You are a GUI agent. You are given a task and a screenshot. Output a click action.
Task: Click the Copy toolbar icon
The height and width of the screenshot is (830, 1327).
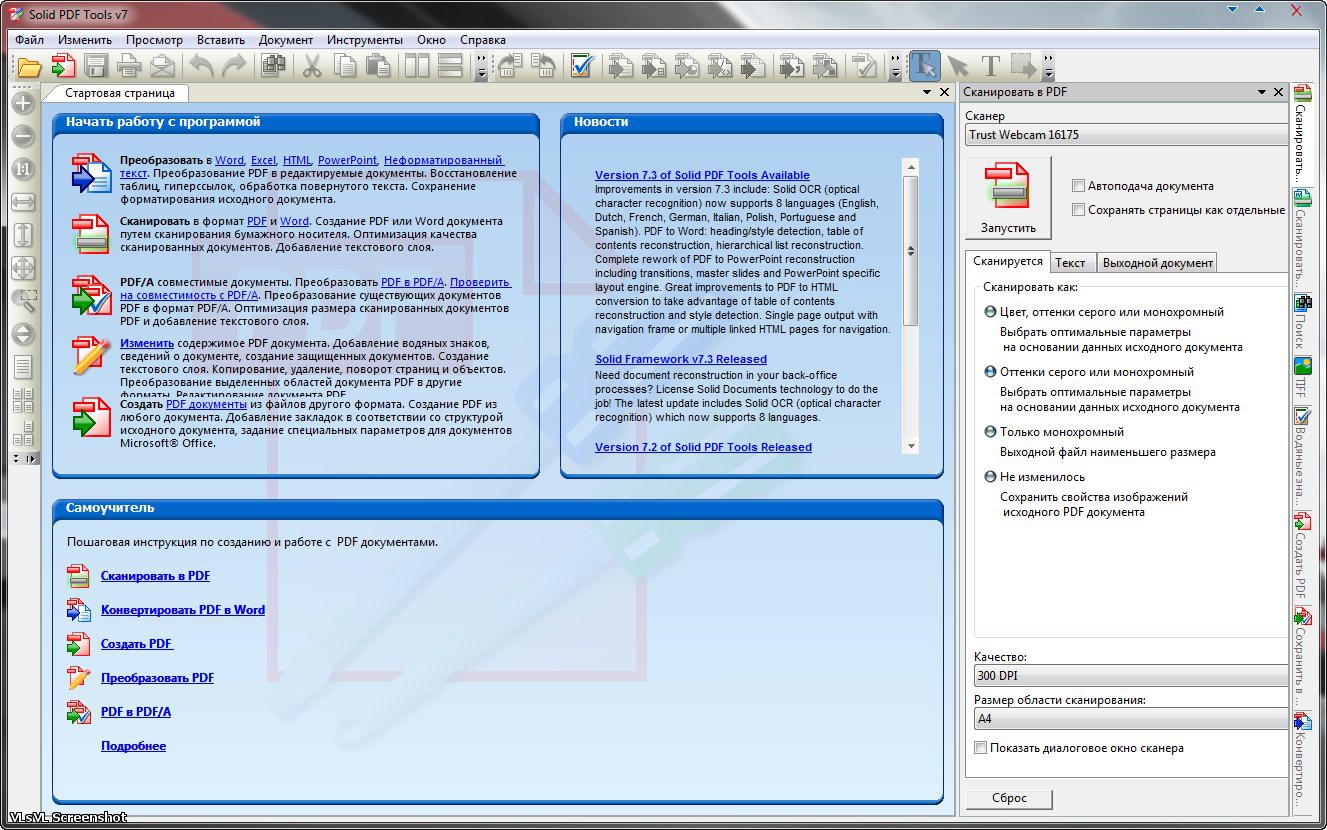(345, 66)
